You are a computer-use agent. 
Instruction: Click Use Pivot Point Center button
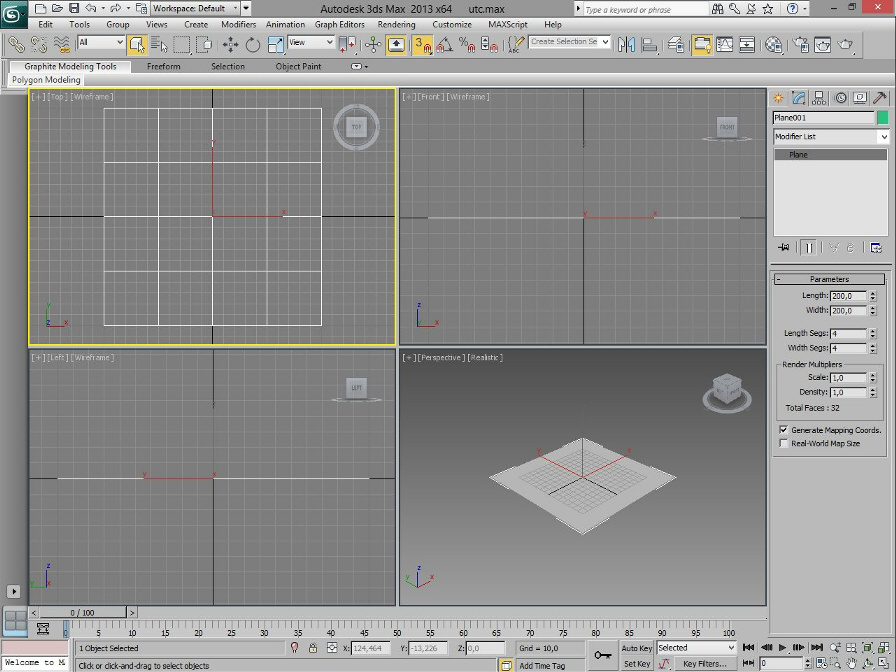tap(347, 45)
